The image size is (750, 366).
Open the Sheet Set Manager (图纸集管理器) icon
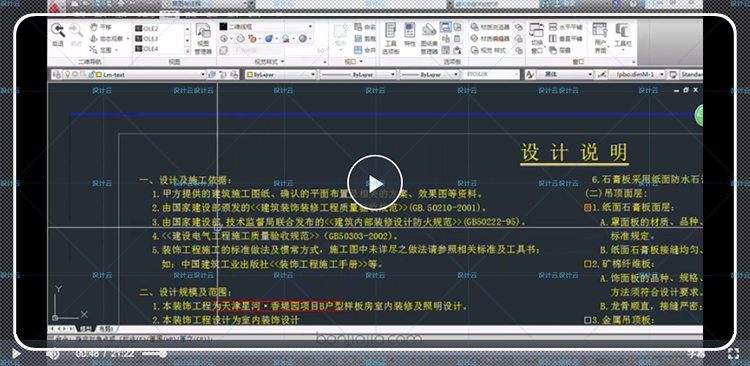[x=429, y=38]
